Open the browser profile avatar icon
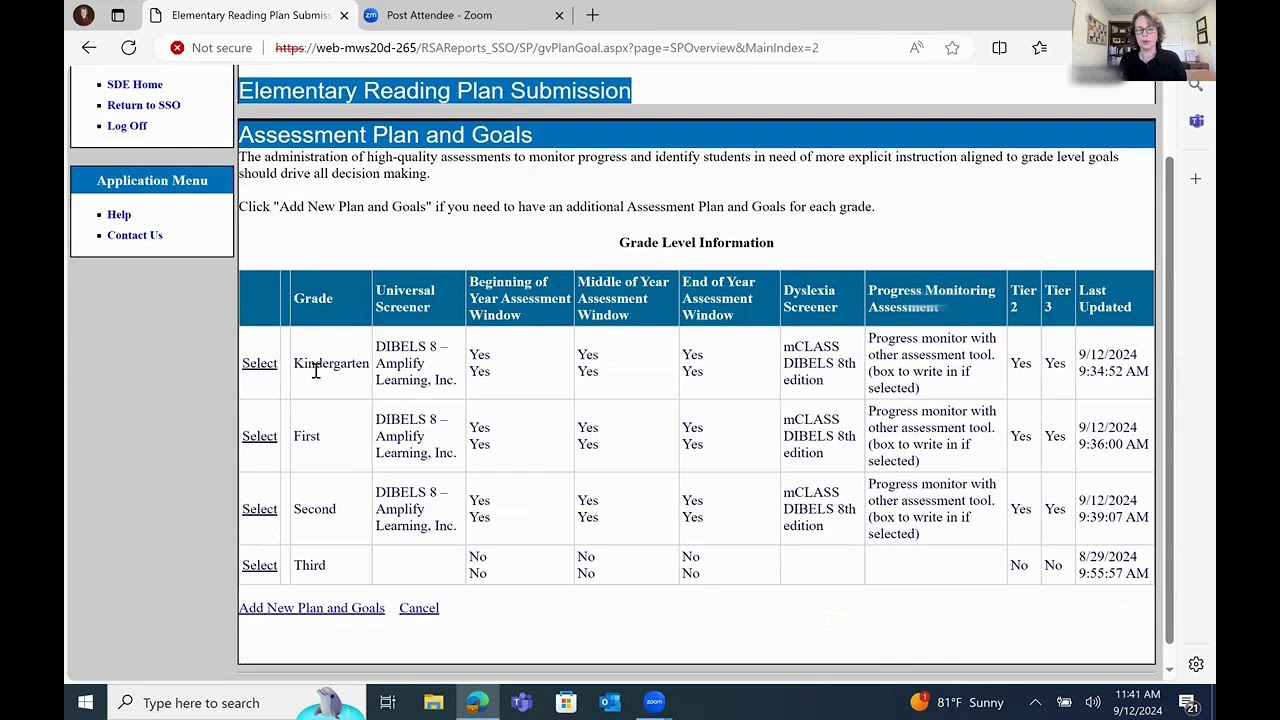The image size is (1280, 720). tap(84, 15)
